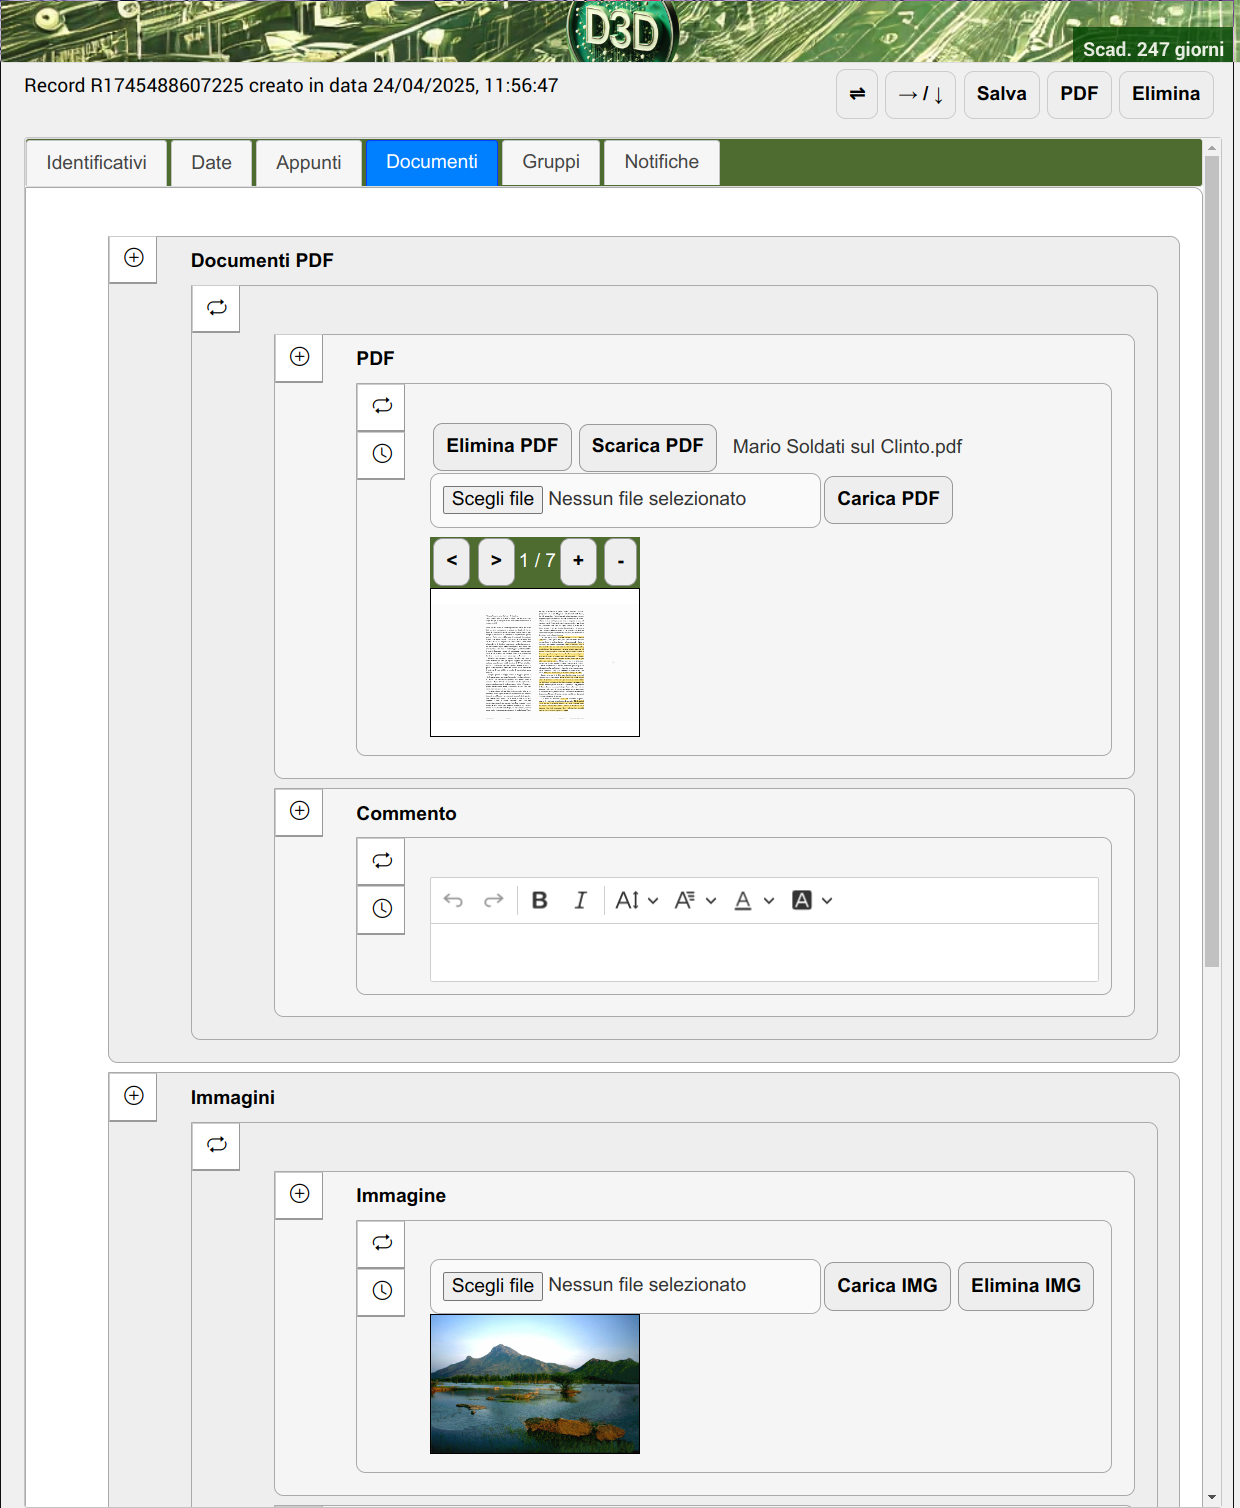Click the swap arrows icon in top toolbar

[x=857, y=94]
